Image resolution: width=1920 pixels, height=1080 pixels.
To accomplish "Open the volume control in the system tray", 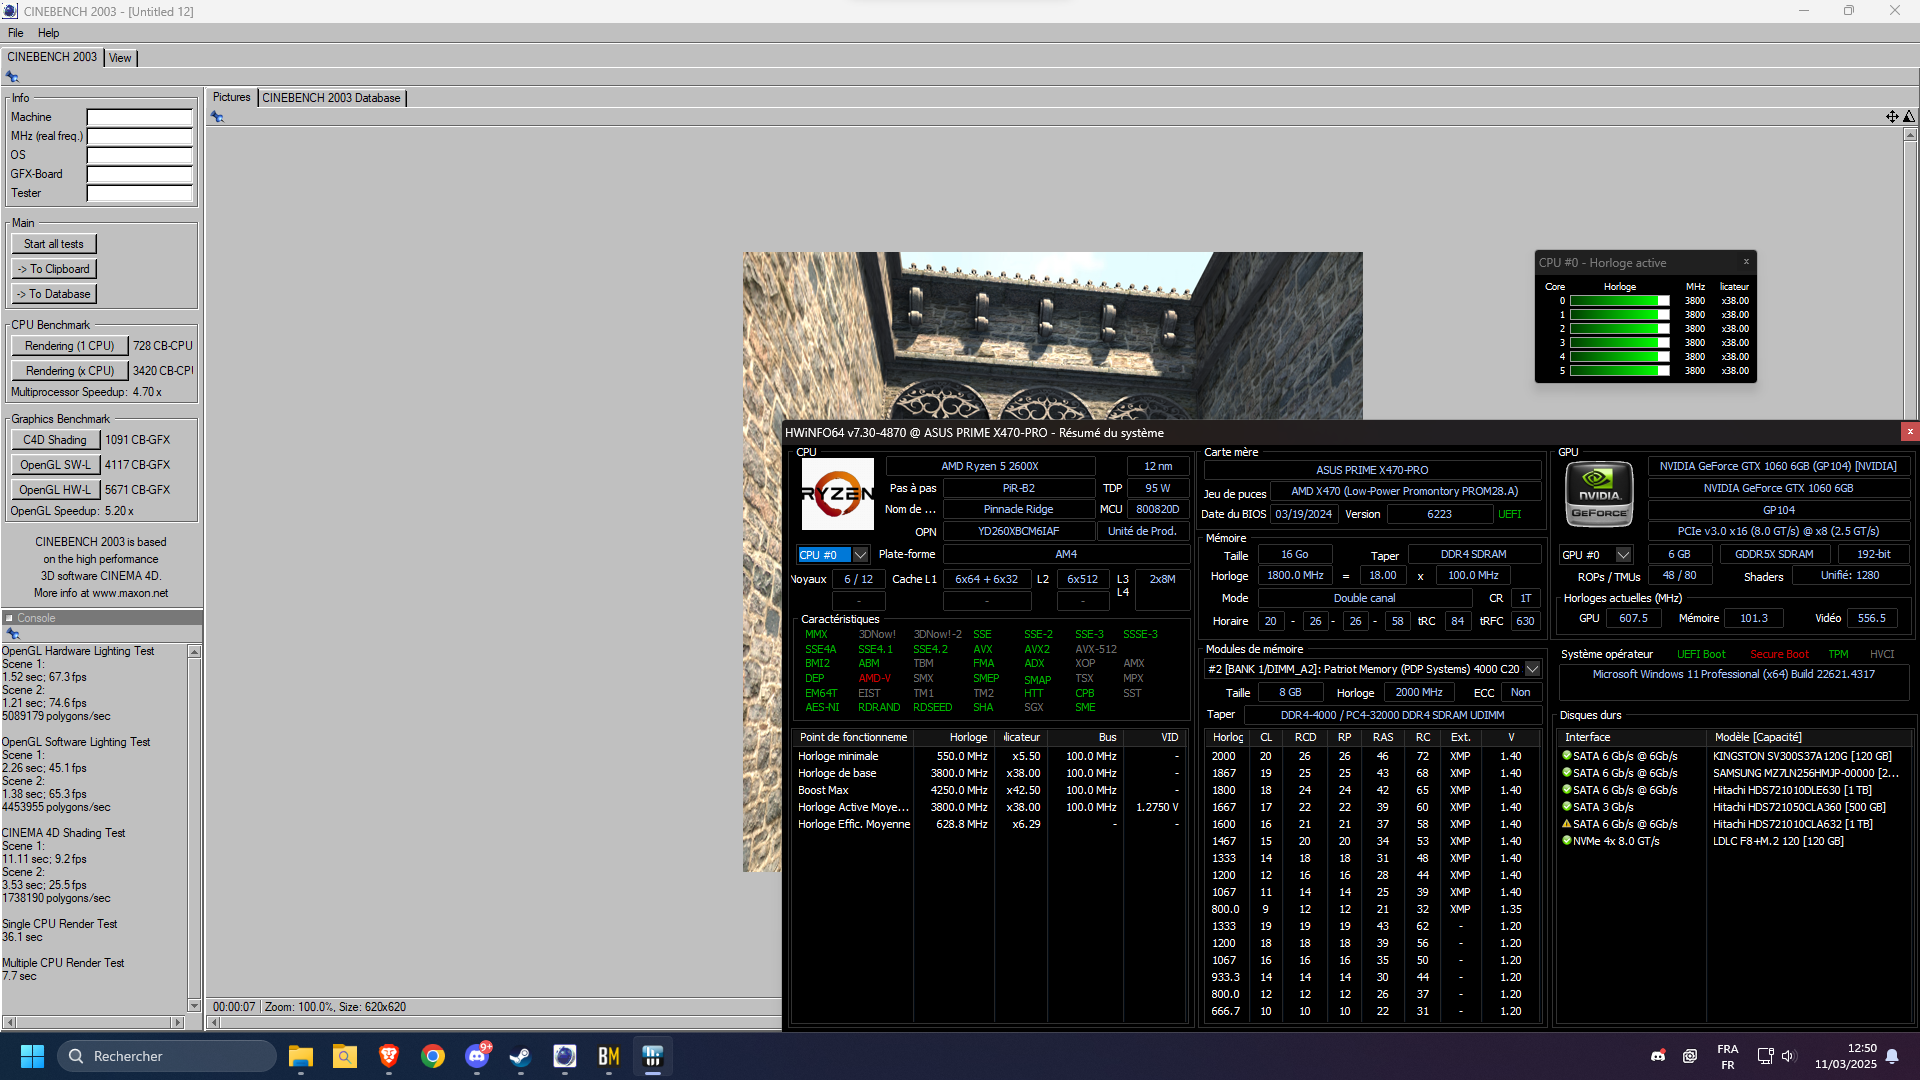I will (1789, 1056).
